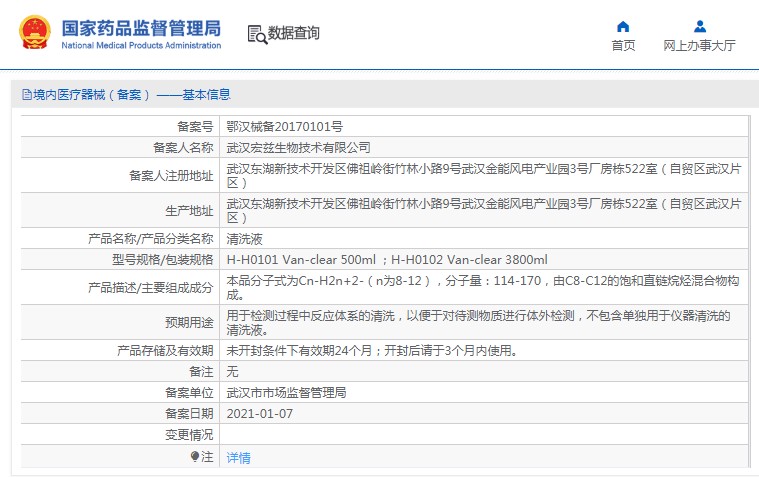
Task: Select company name 武汉宏兹生物技术有限公司
Action: tap(299, 148)
